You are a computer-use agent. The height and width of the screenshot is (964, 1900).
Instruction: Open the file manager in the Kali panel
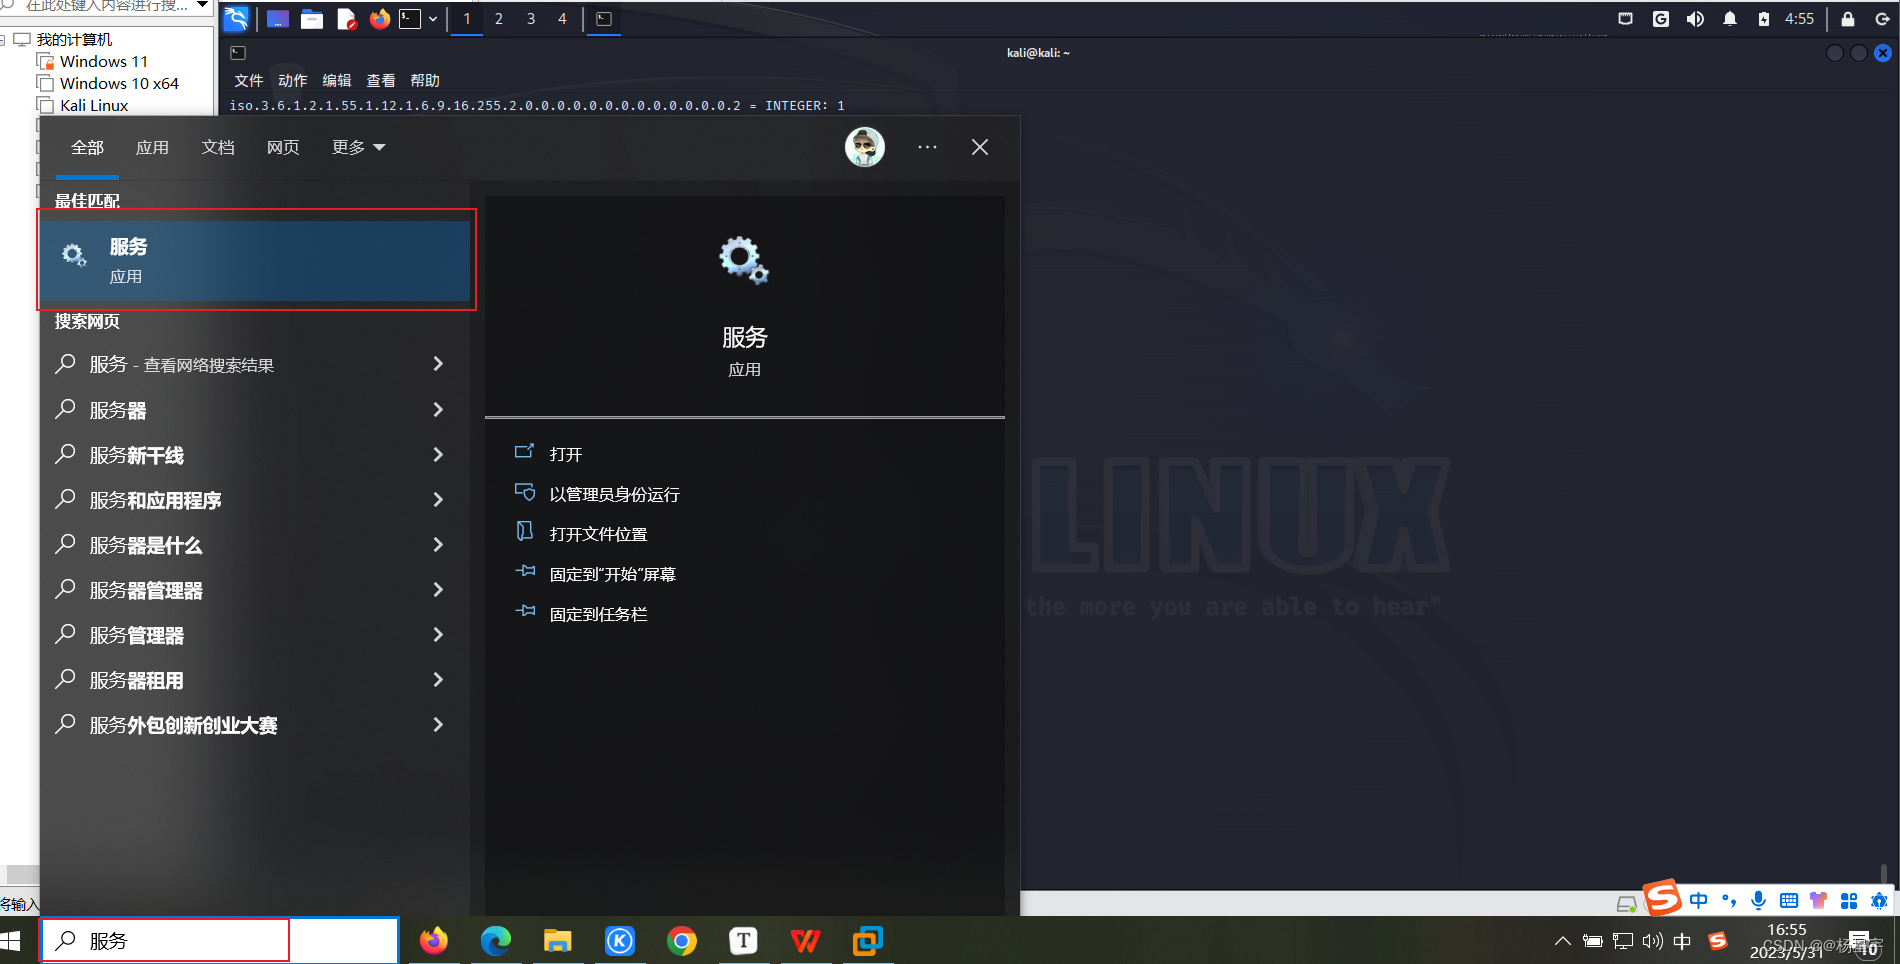point(312,18)
